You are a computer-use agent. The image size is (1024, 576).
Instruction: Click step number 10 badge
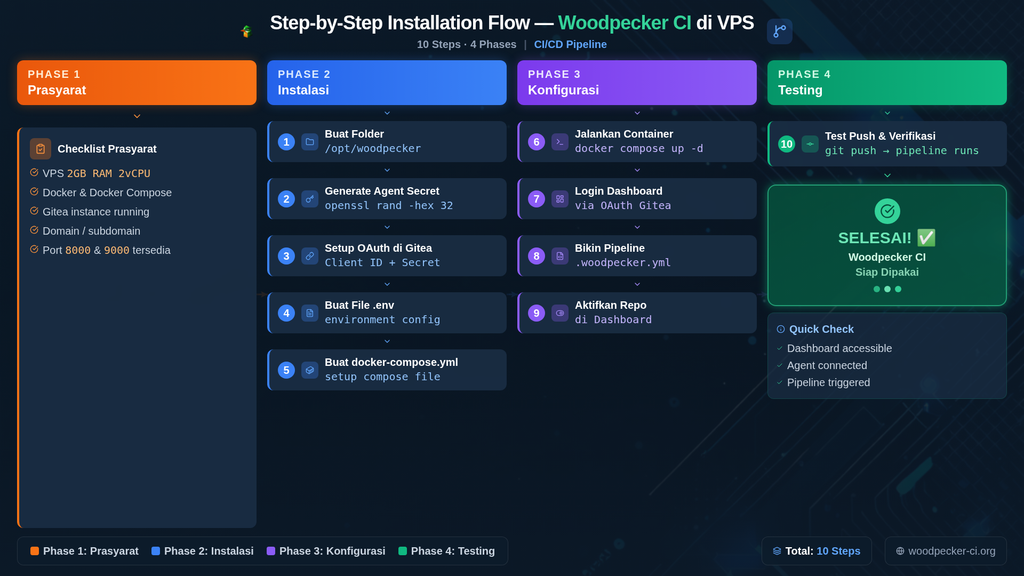coord(786,144)
